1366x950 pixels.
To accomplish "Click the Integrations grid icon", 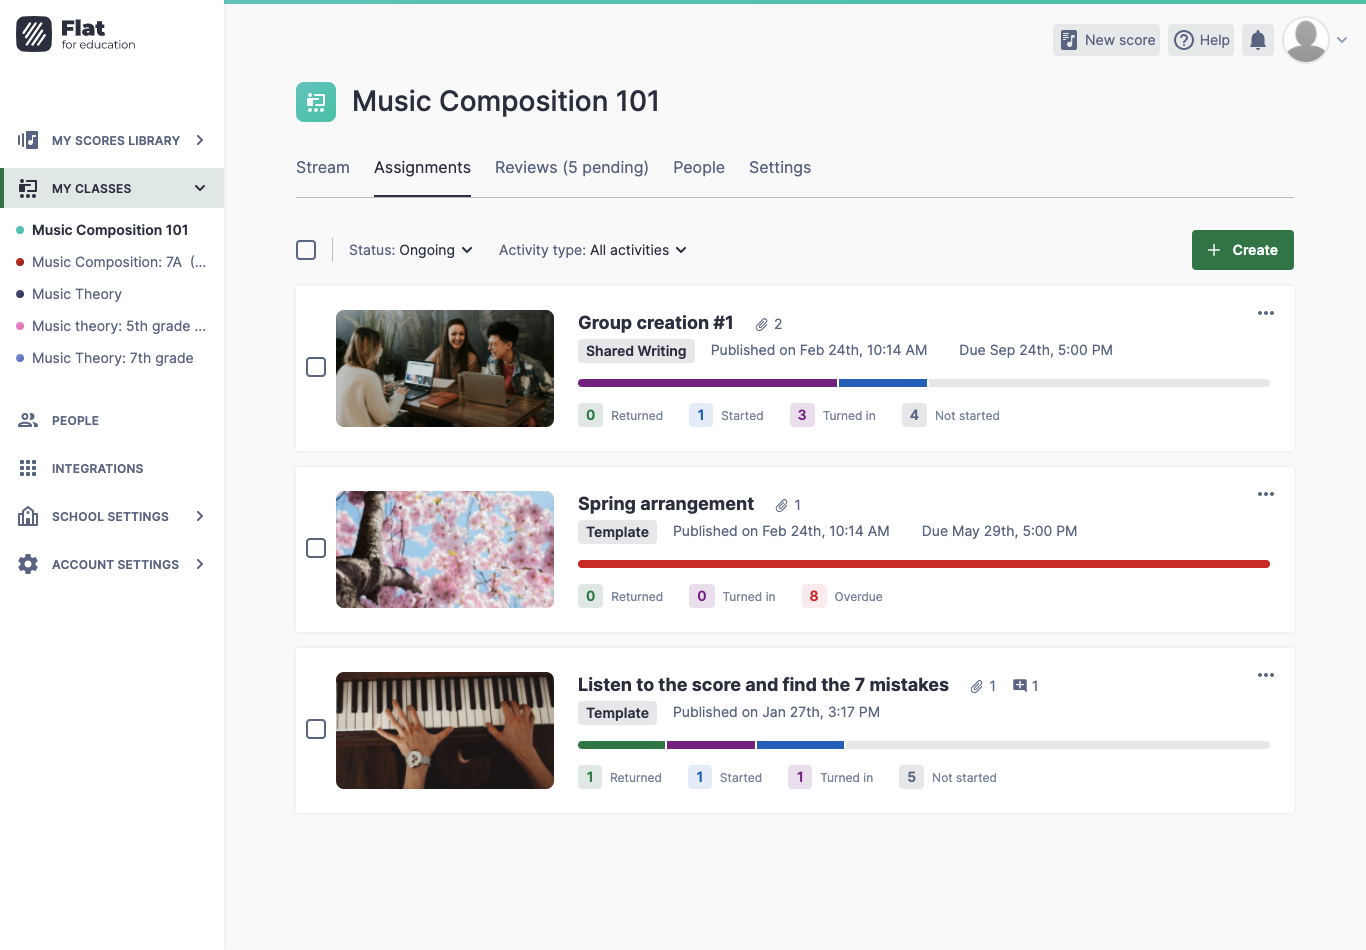I will pyautogui.click(x=28, y=468).
